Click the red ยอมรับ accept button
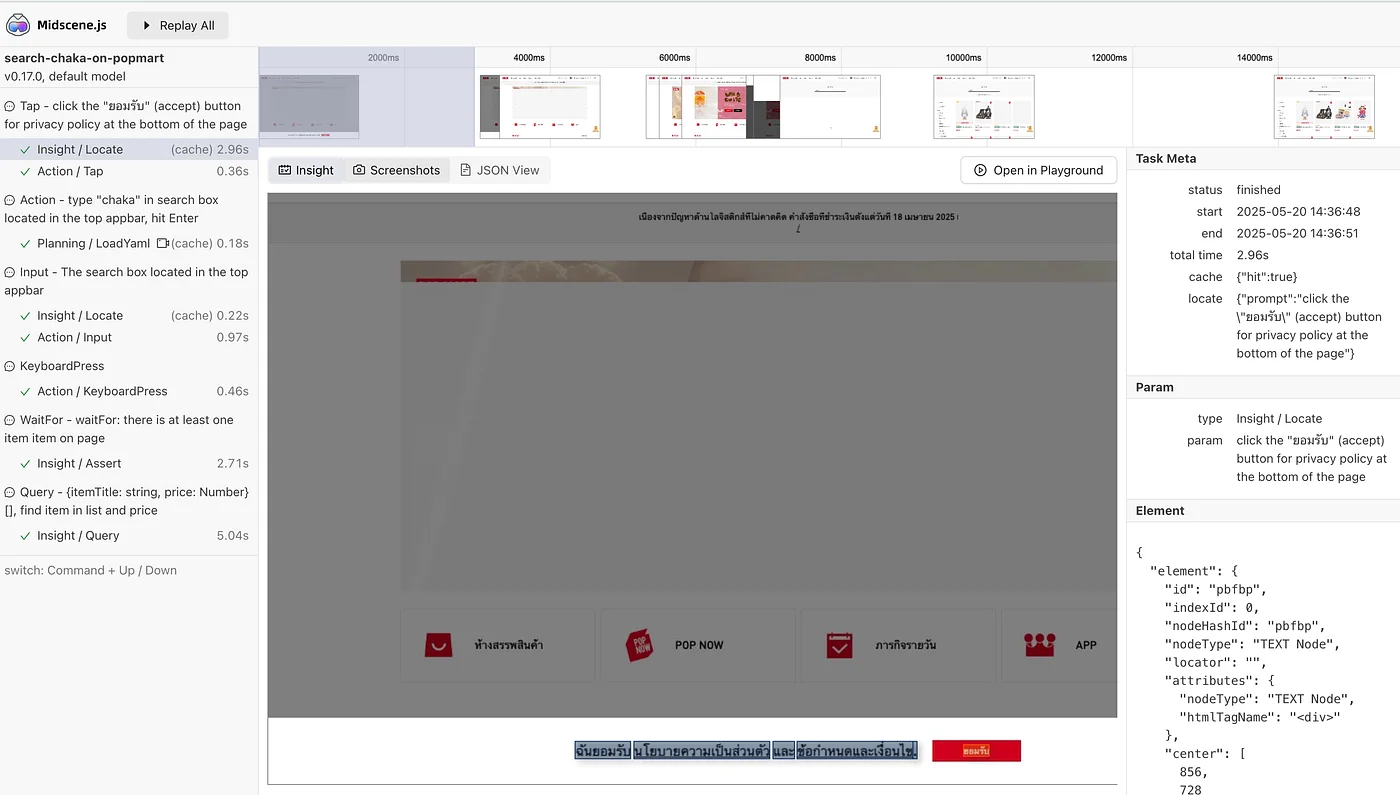This screenshot has height=795, width=1400. 976,750
